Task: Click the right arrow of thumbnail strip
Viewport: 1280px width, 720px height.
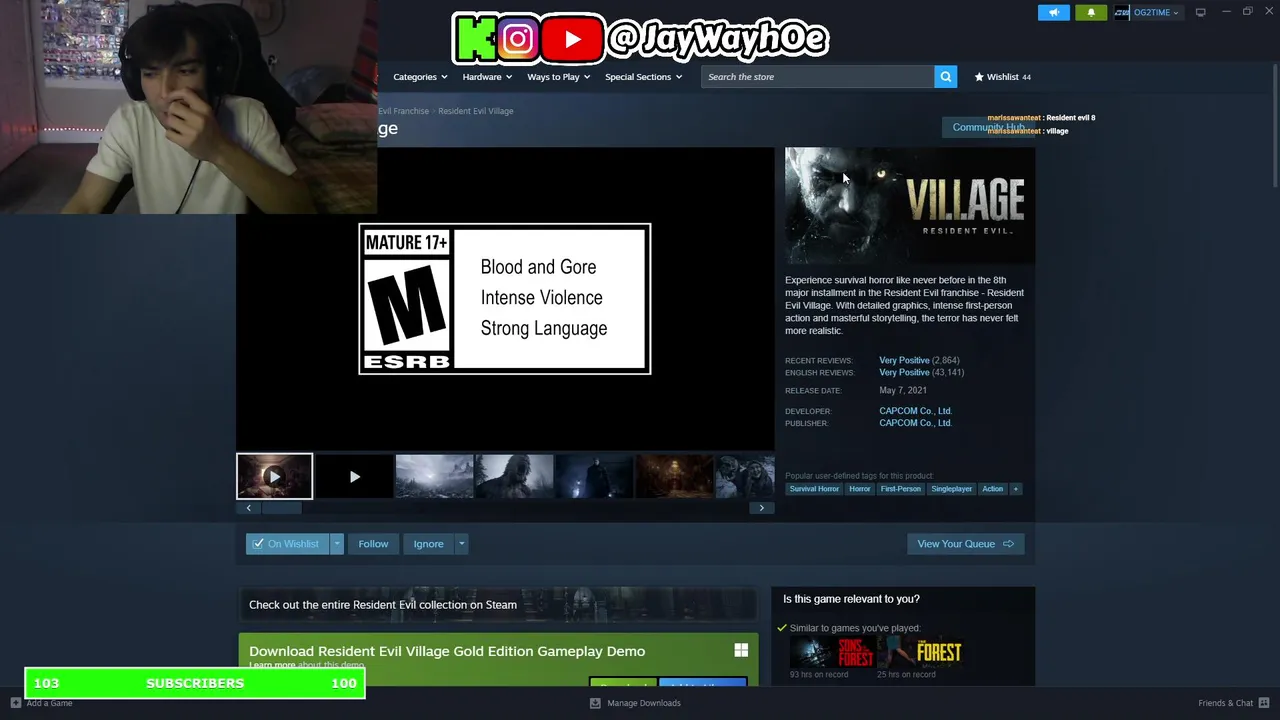Action: tap(761, 508)
